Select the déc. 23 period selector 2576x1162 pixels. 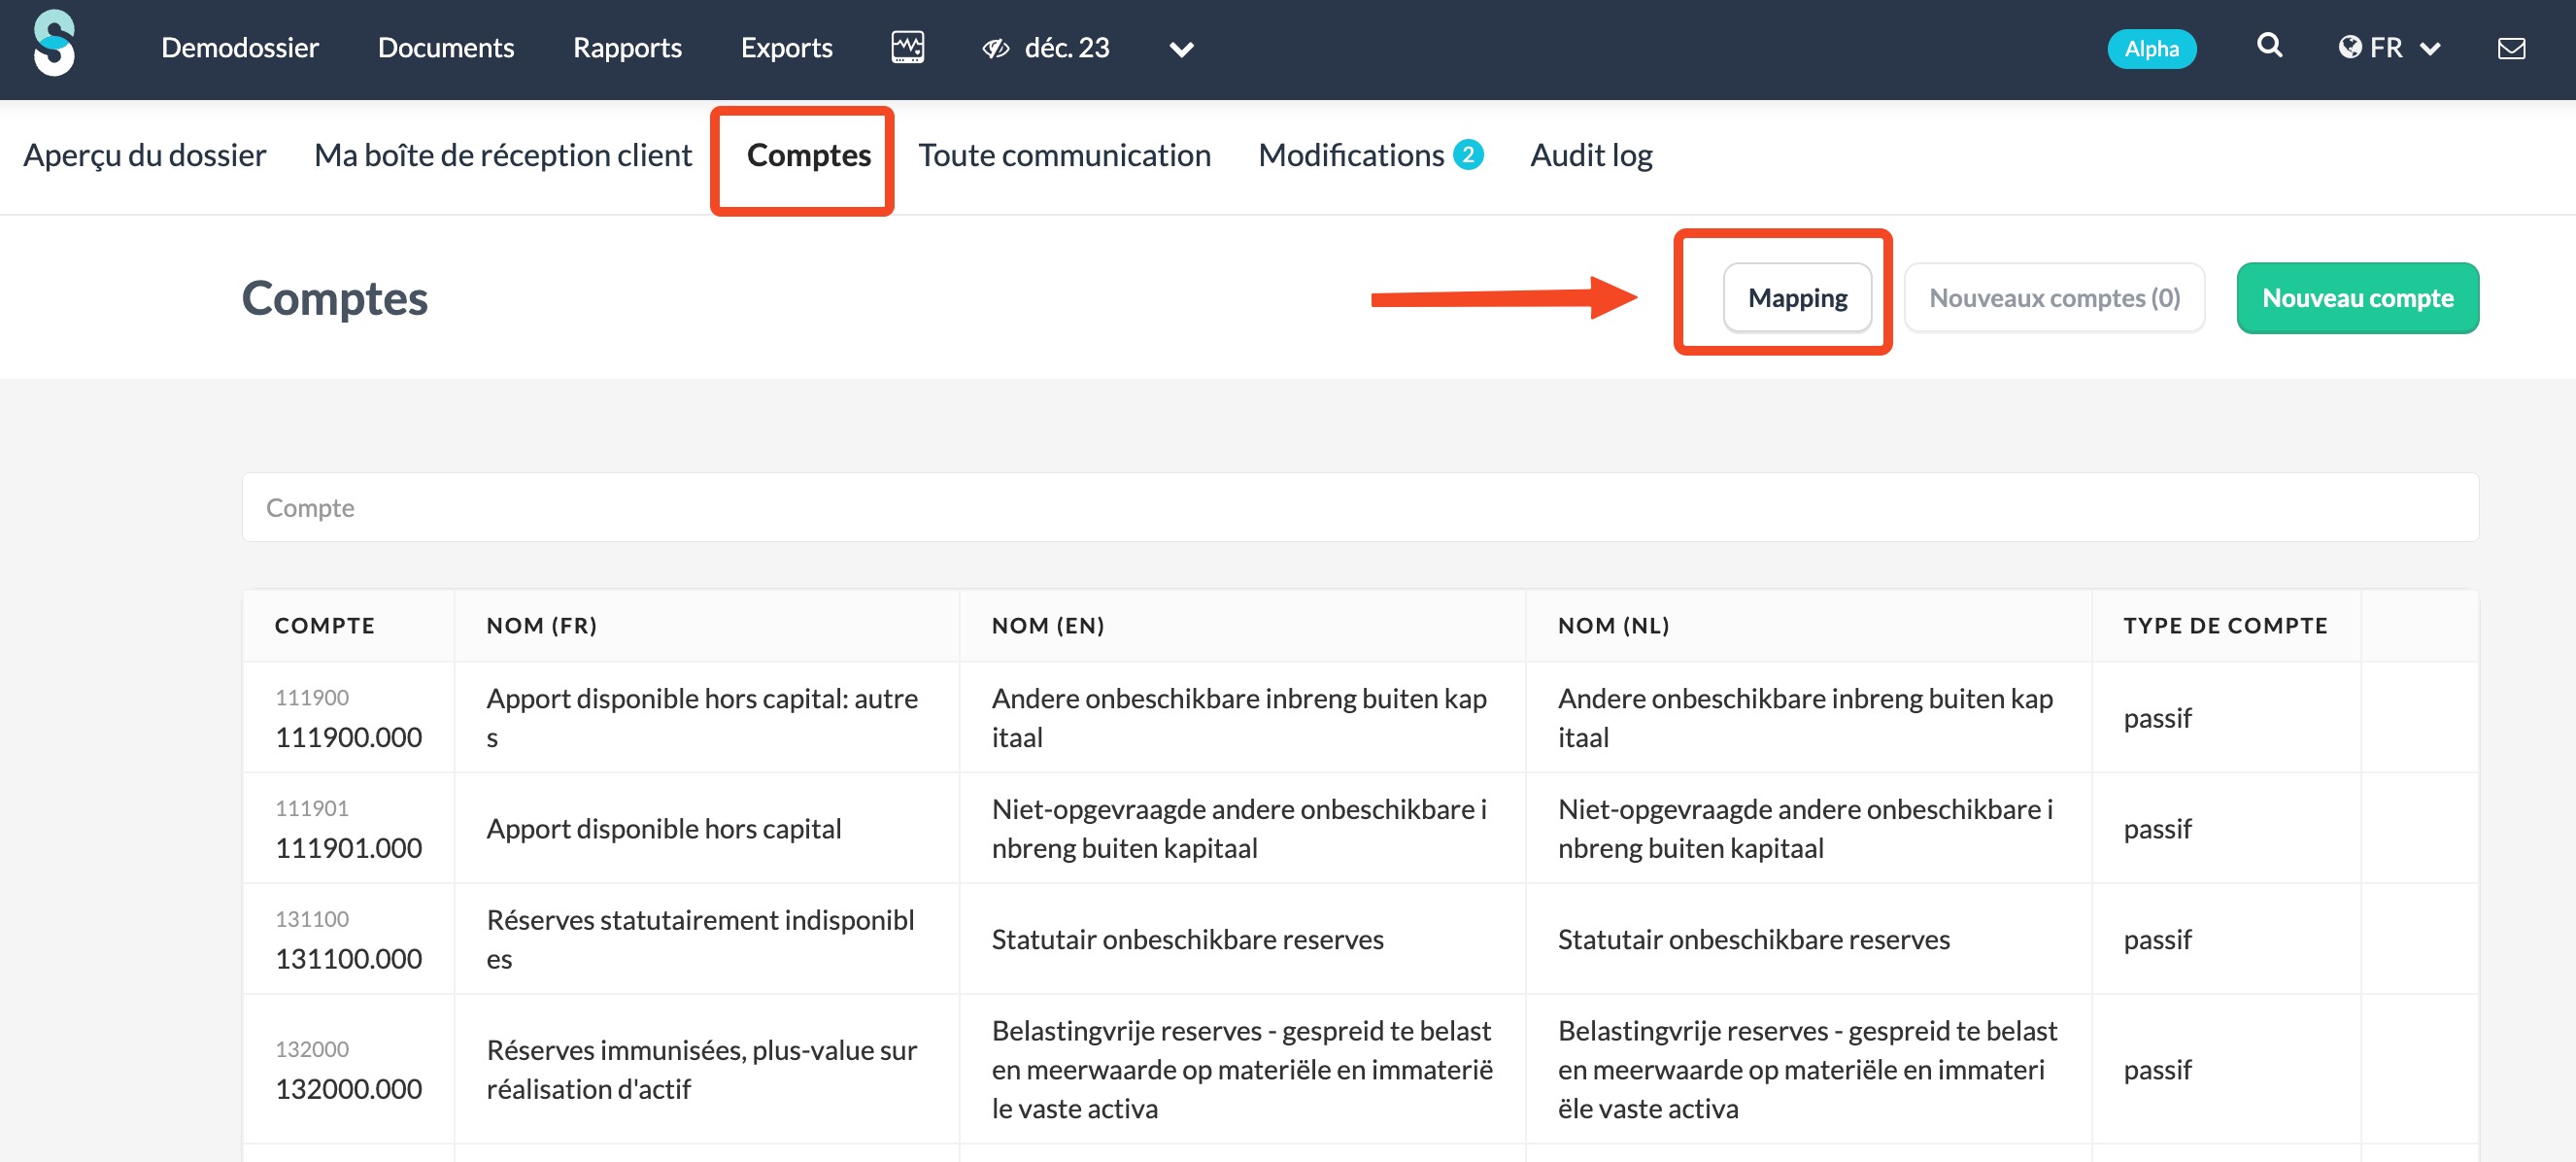[1066, 48]
